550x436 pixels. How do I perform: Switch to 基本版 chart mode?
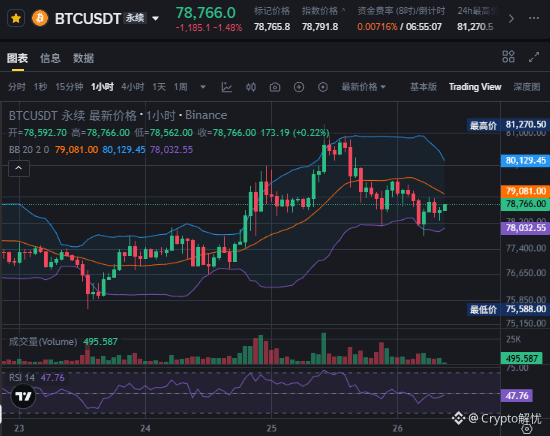(423, 87)
